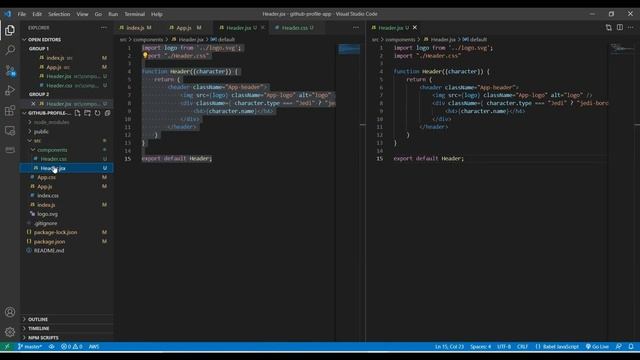Expand the Outline panel
The width and height of the screenshot is (640, 360).
click(38, 319)
